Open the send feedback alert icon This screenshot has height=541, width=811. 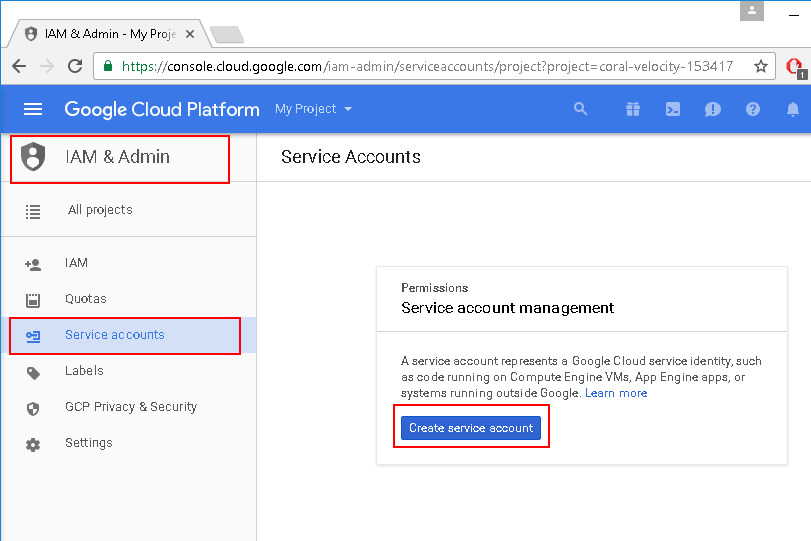pyautogui.click(x=713, y=109)
